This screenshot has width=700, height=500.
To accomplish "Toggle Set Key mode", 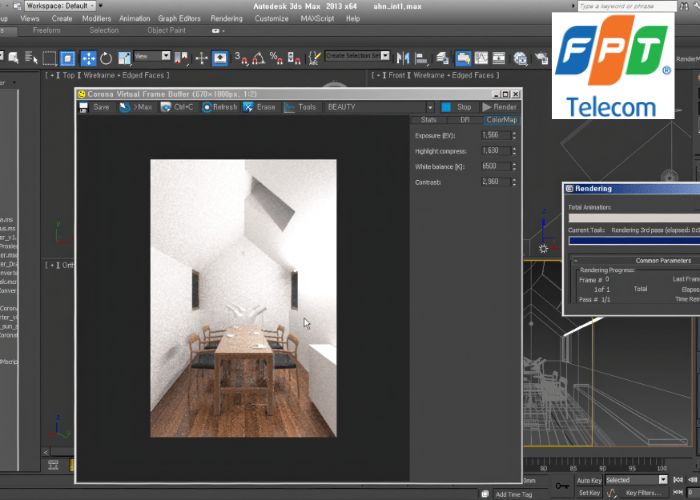I will (x=588, y=492).
